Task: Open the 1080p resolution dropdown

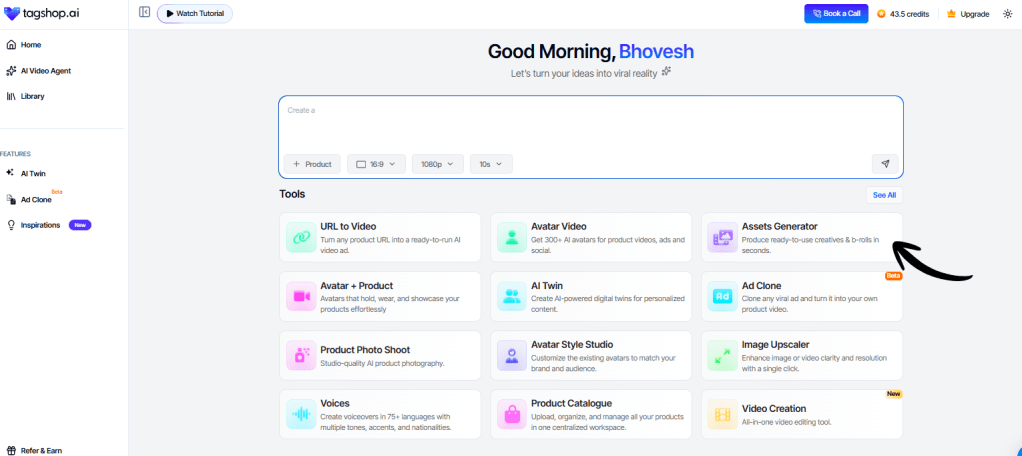Action: [x=437, y=164]
